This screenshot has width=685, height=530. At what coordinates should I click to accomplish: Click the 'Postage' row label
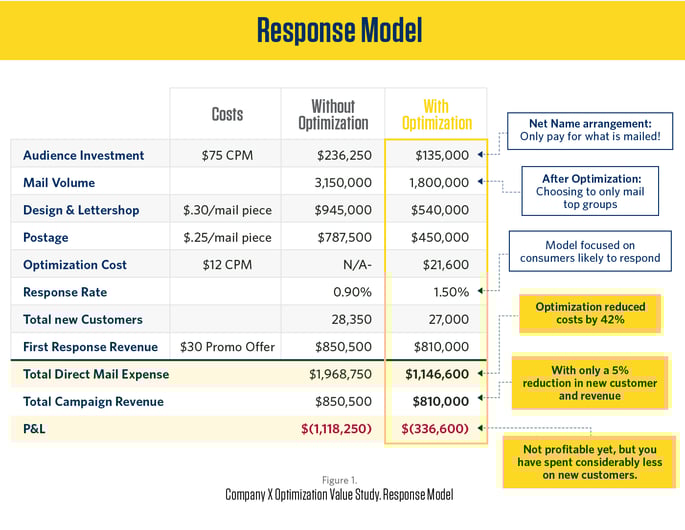click(46, 237)
